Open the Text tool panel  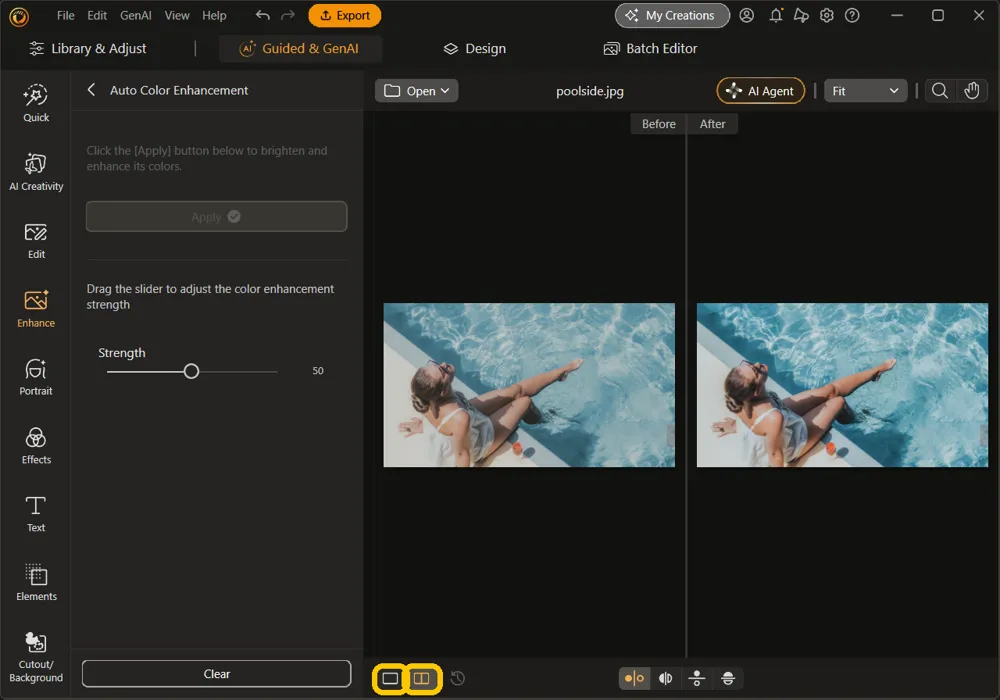click(x=36, y=514)
